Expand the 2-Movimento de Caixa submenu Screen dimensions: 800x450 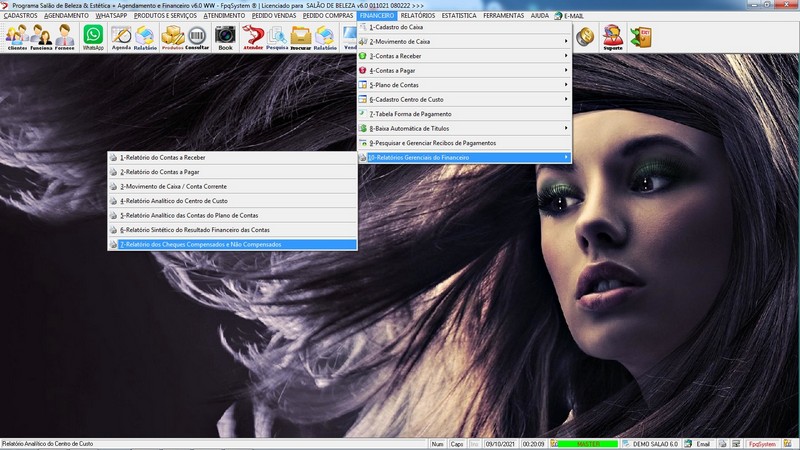464,41
